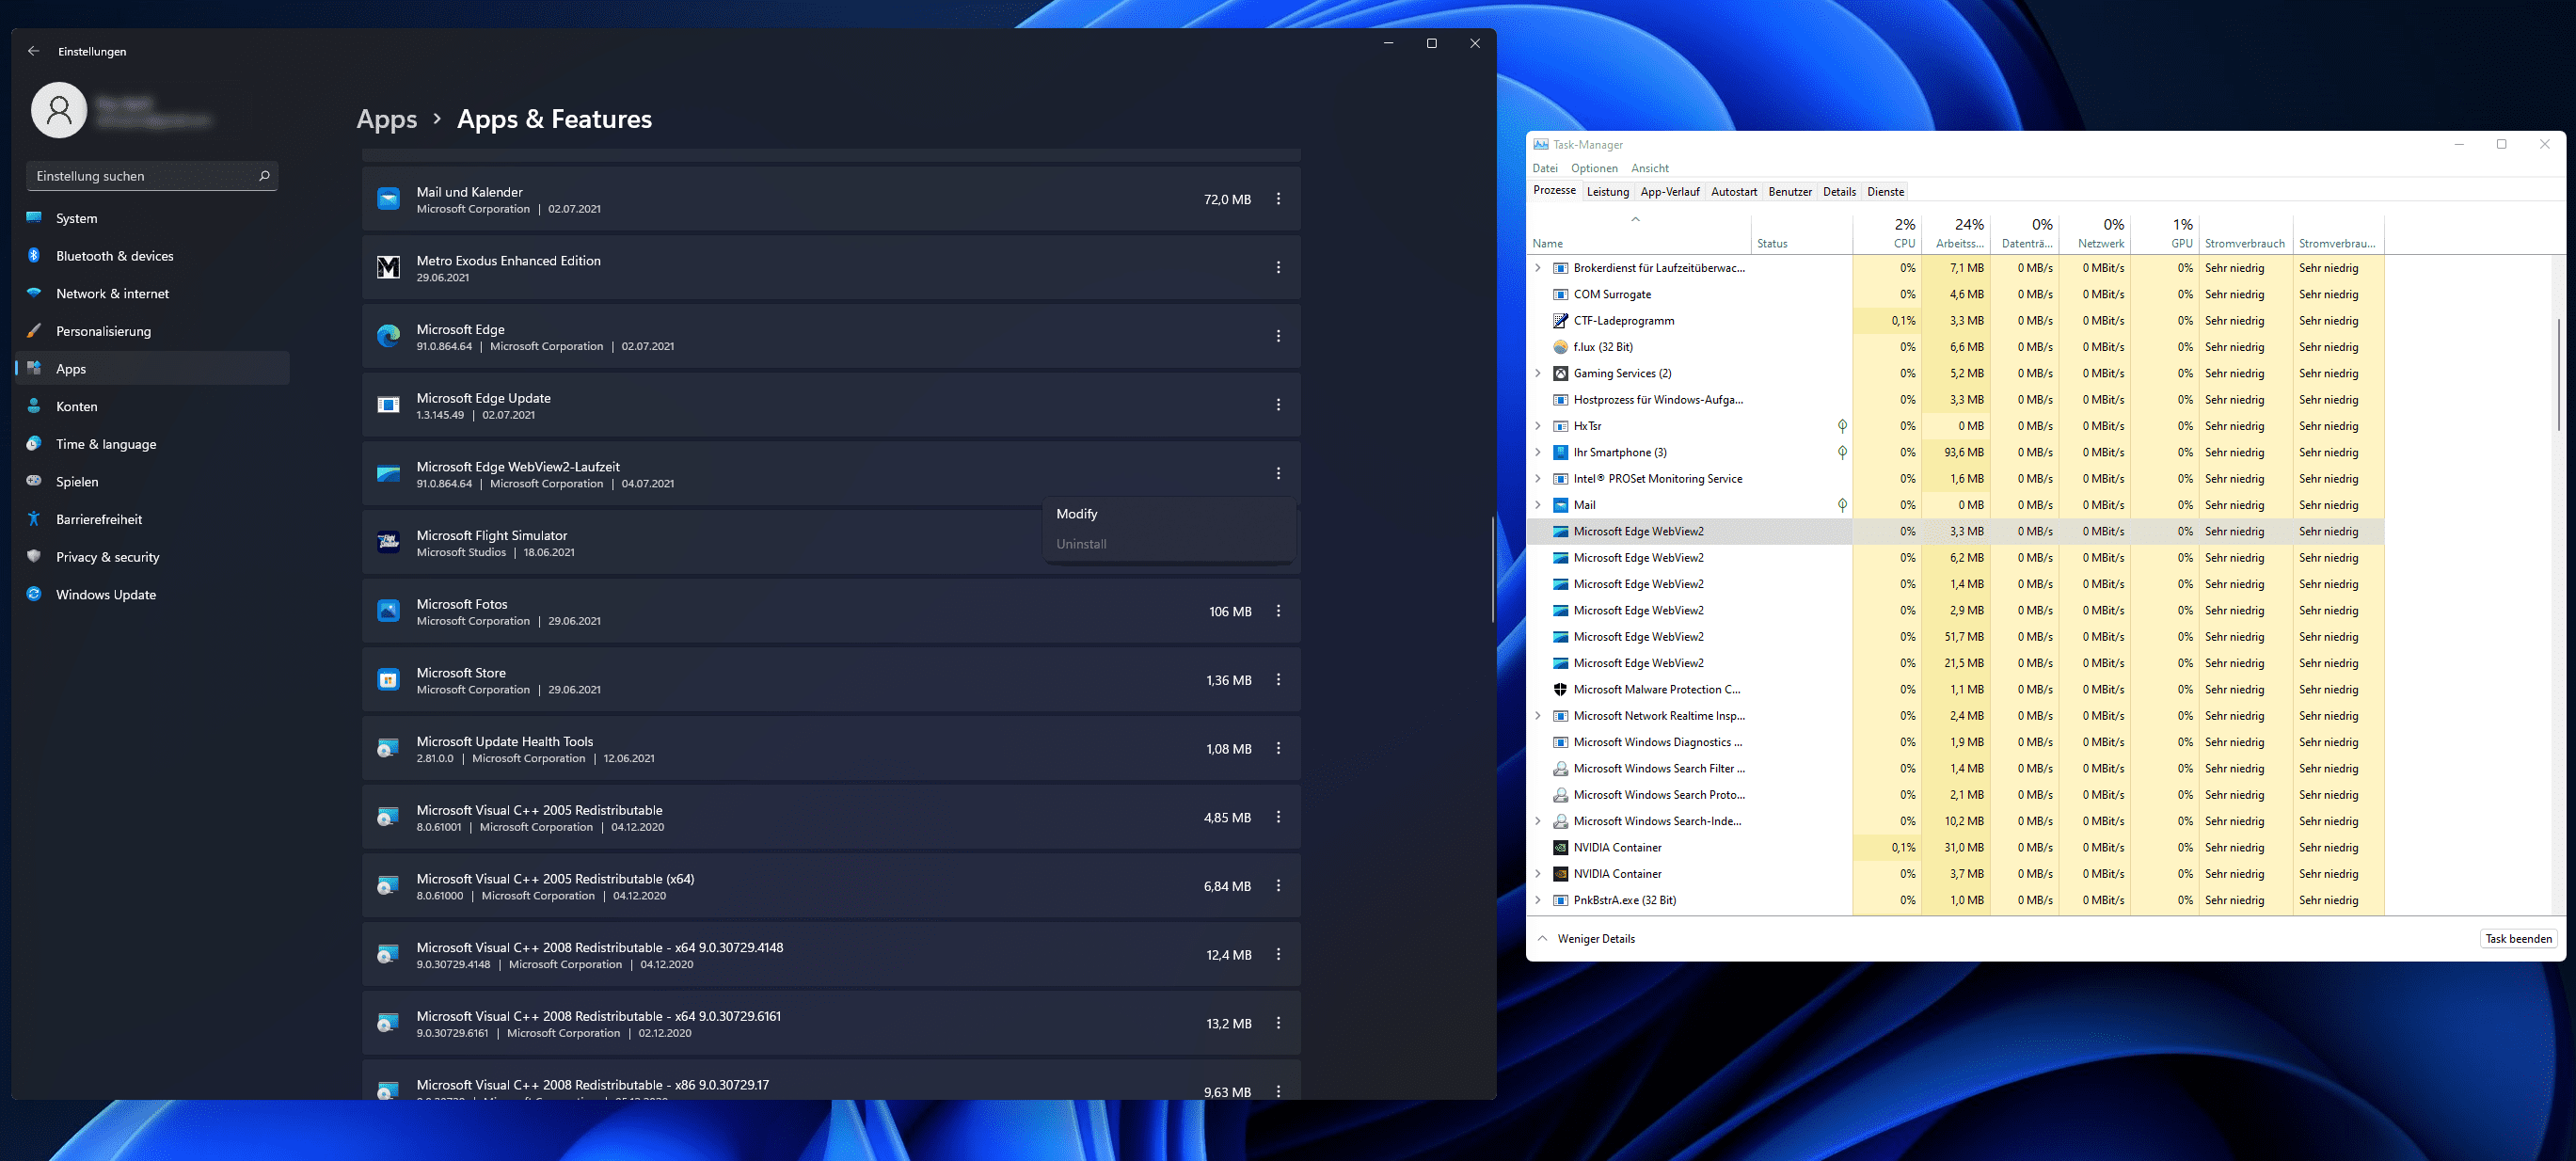Select CTF-Ladeprogramm icon in Task-Manager
Screen dimensions: 2576x1161
pyautogui.click(x=1560, y=321)
